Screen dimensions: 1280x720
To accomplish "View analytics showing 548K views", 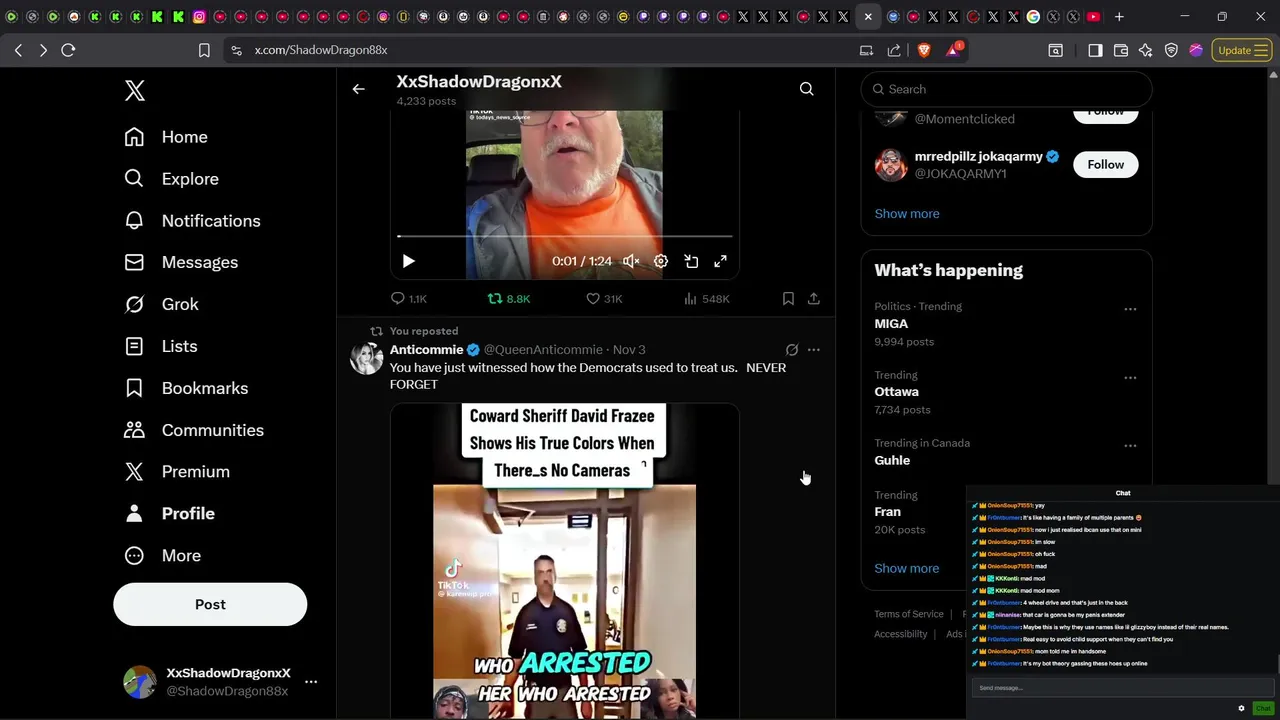I will pyautogui.click(x=706, y=298).
